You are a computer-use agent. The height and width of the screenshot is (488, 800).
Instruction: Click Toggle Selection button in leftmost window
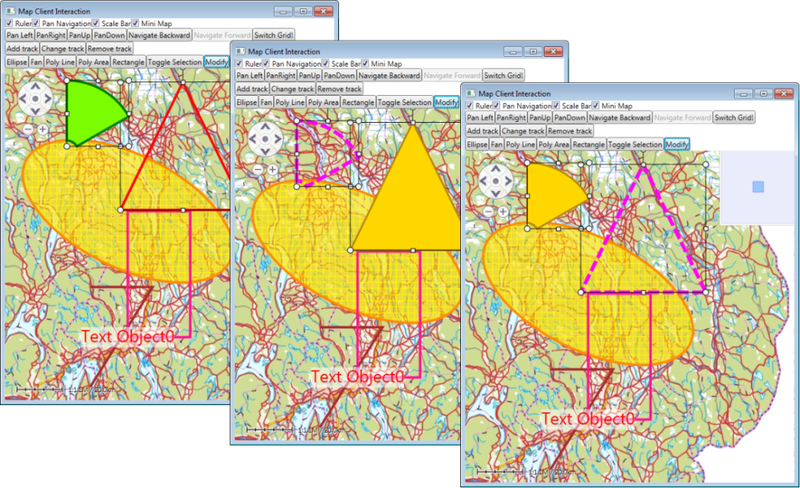tap(174, 62)
